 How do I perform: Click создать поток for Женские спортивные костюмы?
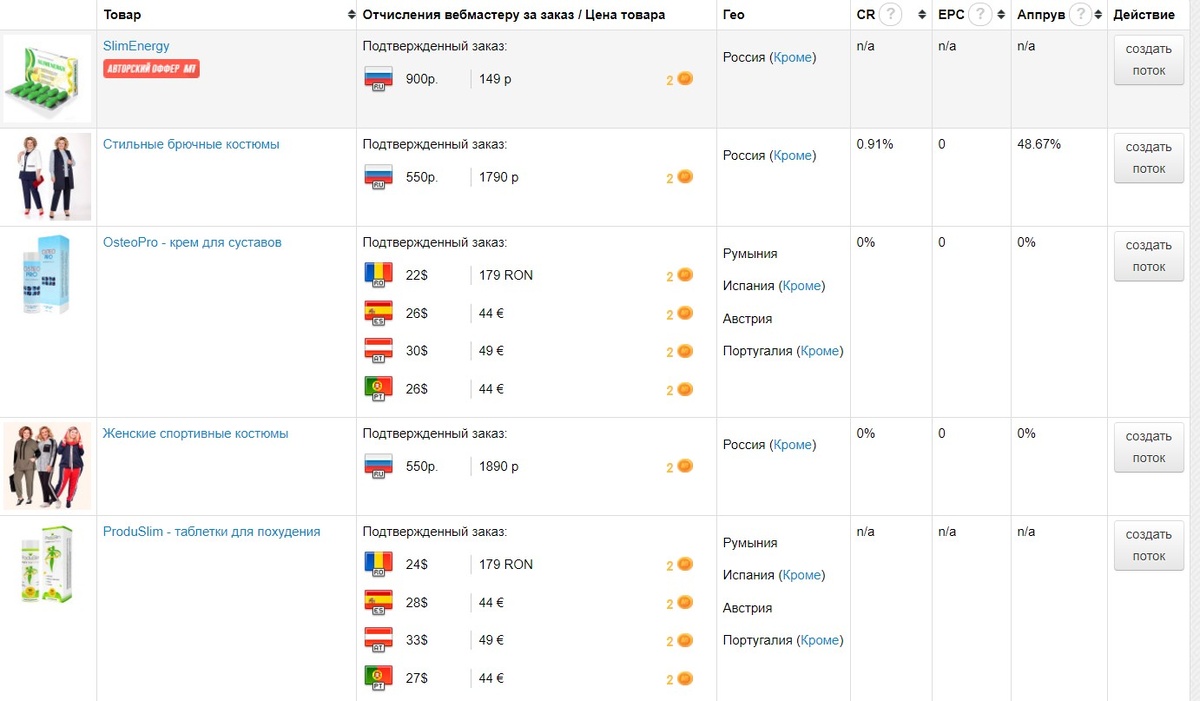[x=1148, y=447]
